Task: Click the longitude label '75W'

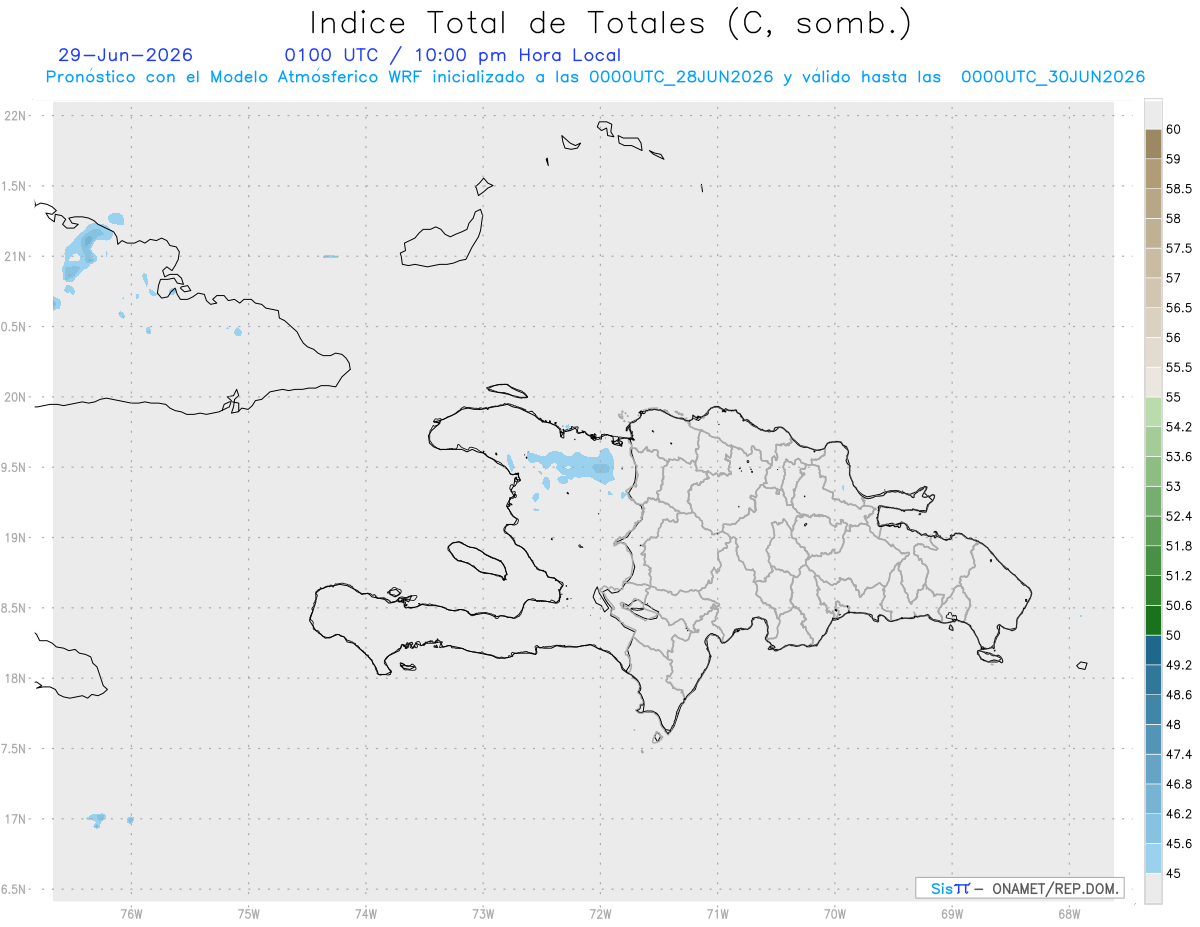Action: point(248,913)
